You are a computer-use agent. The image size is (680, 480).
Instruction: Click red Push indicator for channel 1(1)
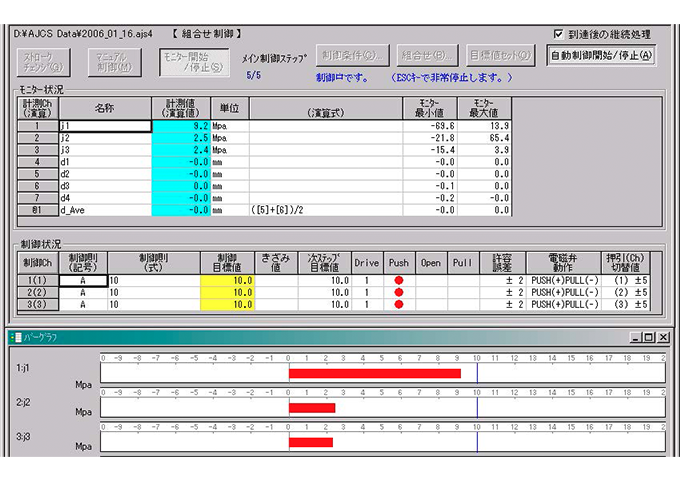(x=399, y=281)
